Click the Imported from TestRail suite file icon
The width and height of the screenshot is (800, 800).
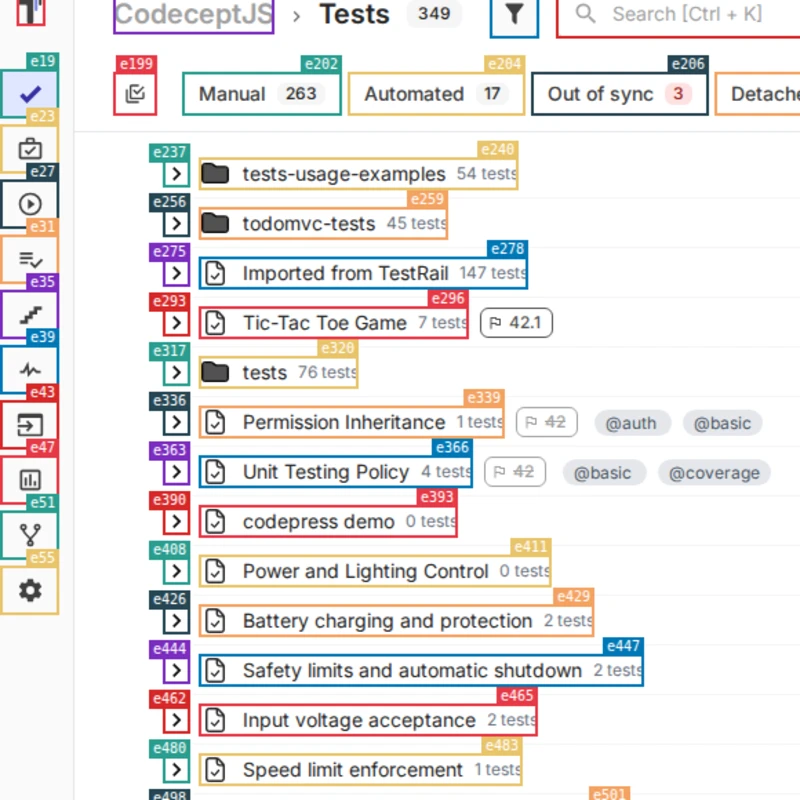point(215,273)
